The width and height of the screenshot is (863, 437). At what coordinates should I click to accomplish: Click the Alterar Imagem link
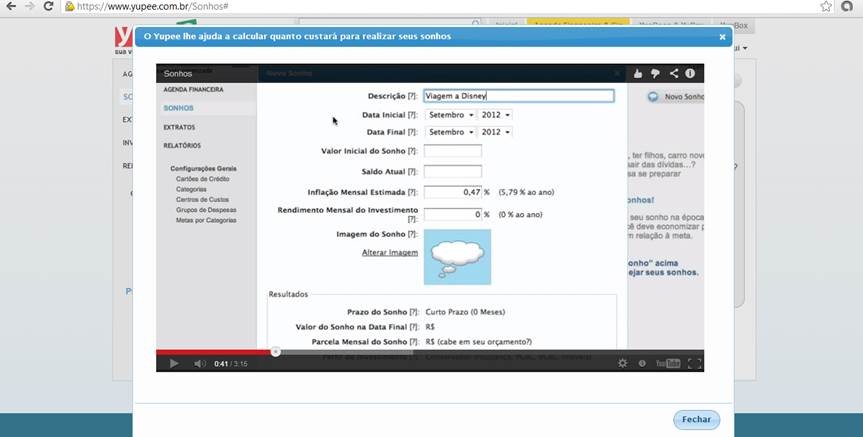tap(390, 253)
